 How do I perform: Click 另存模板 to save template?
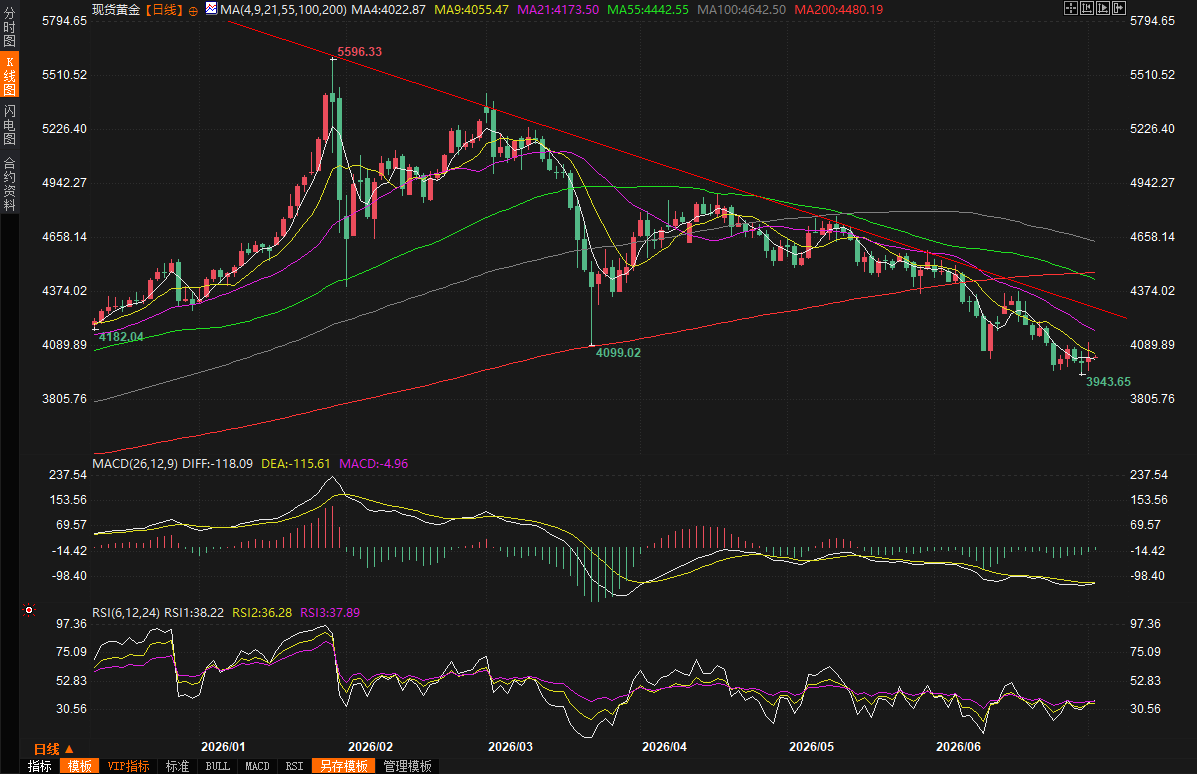click(344, 766)
